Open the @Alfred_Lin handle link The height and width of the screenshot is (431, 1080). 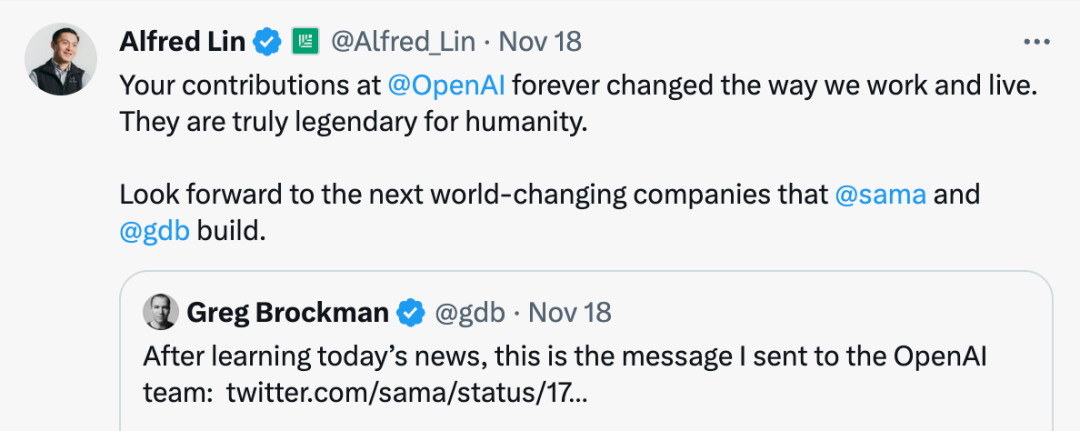(x=402, y=42)
